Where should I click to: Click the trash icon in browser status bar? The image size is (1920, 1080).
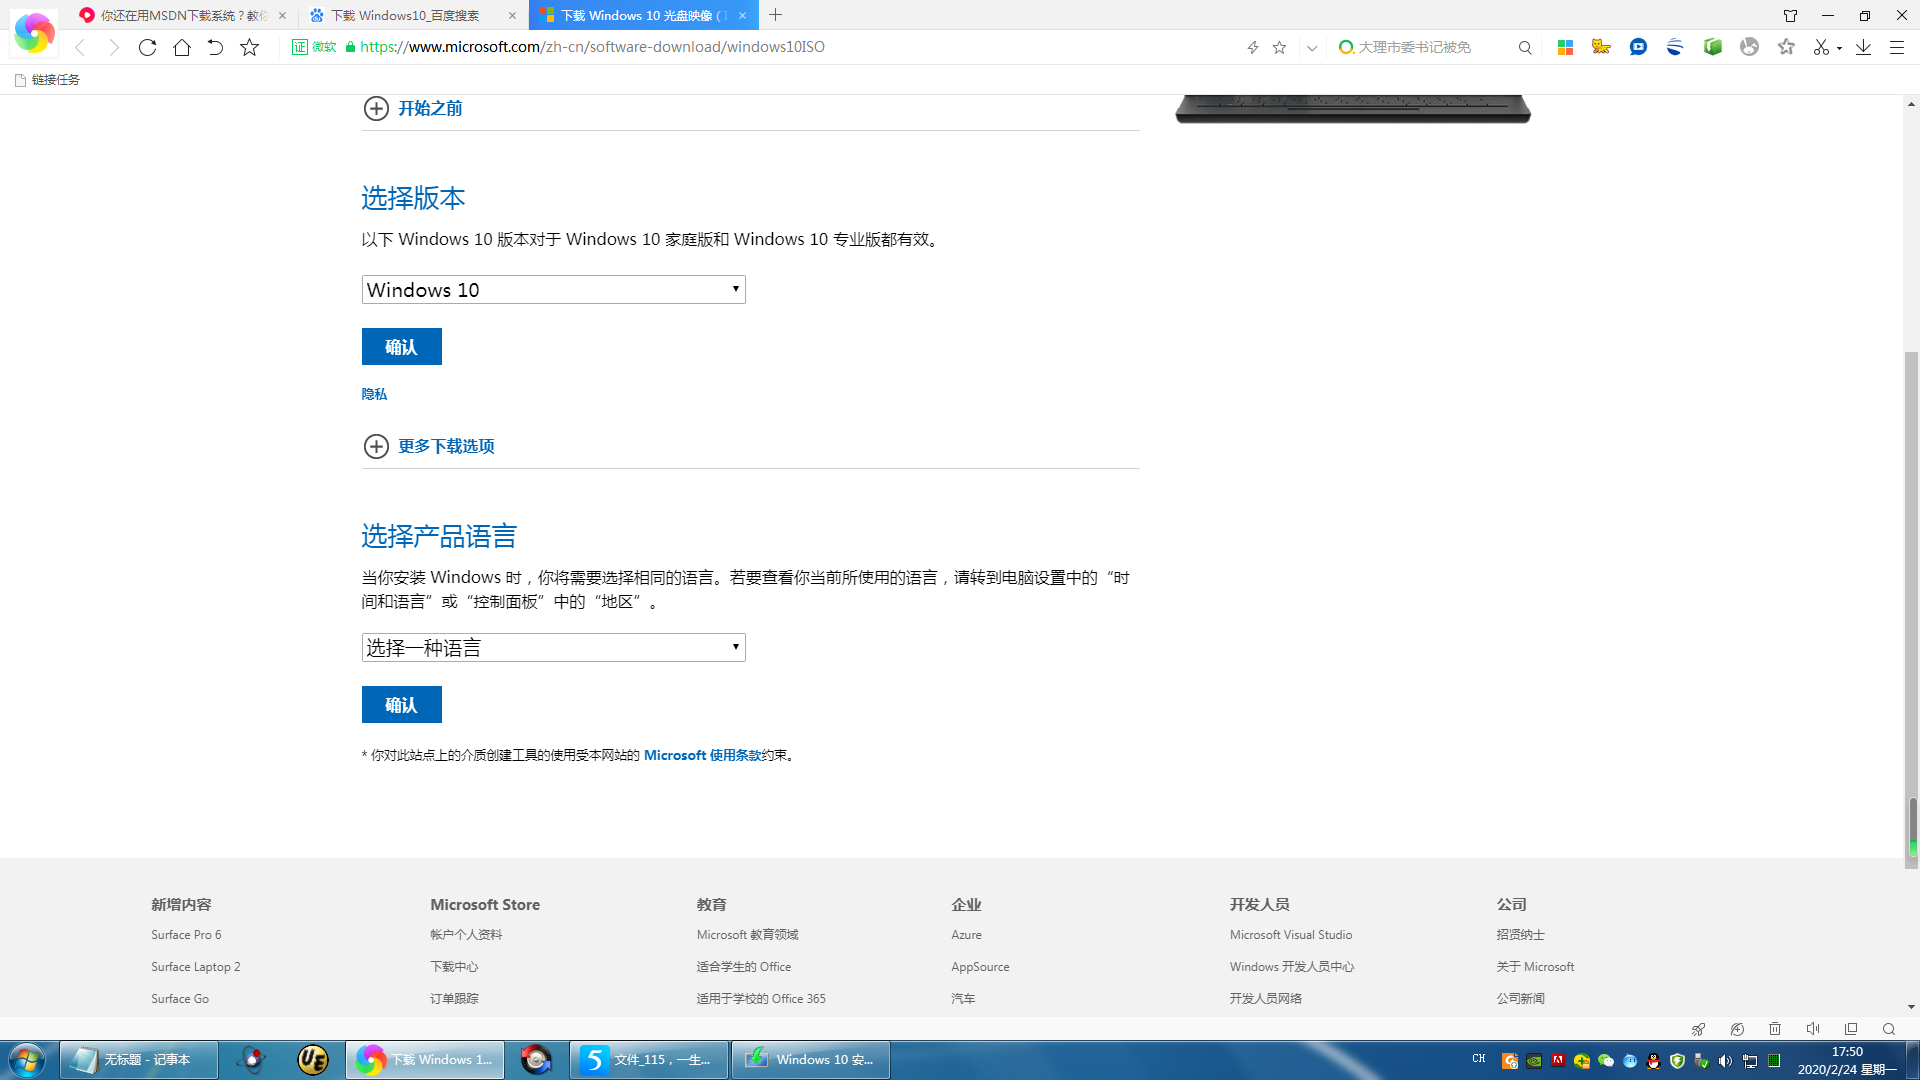[x=1775, y=1029]
